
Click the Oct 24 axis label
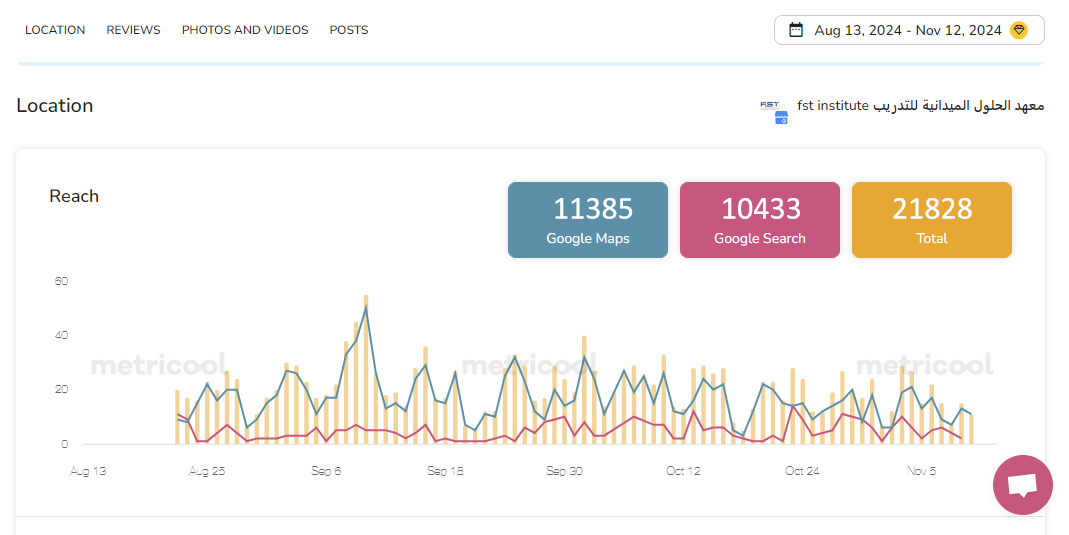click(x=802, y=471)
